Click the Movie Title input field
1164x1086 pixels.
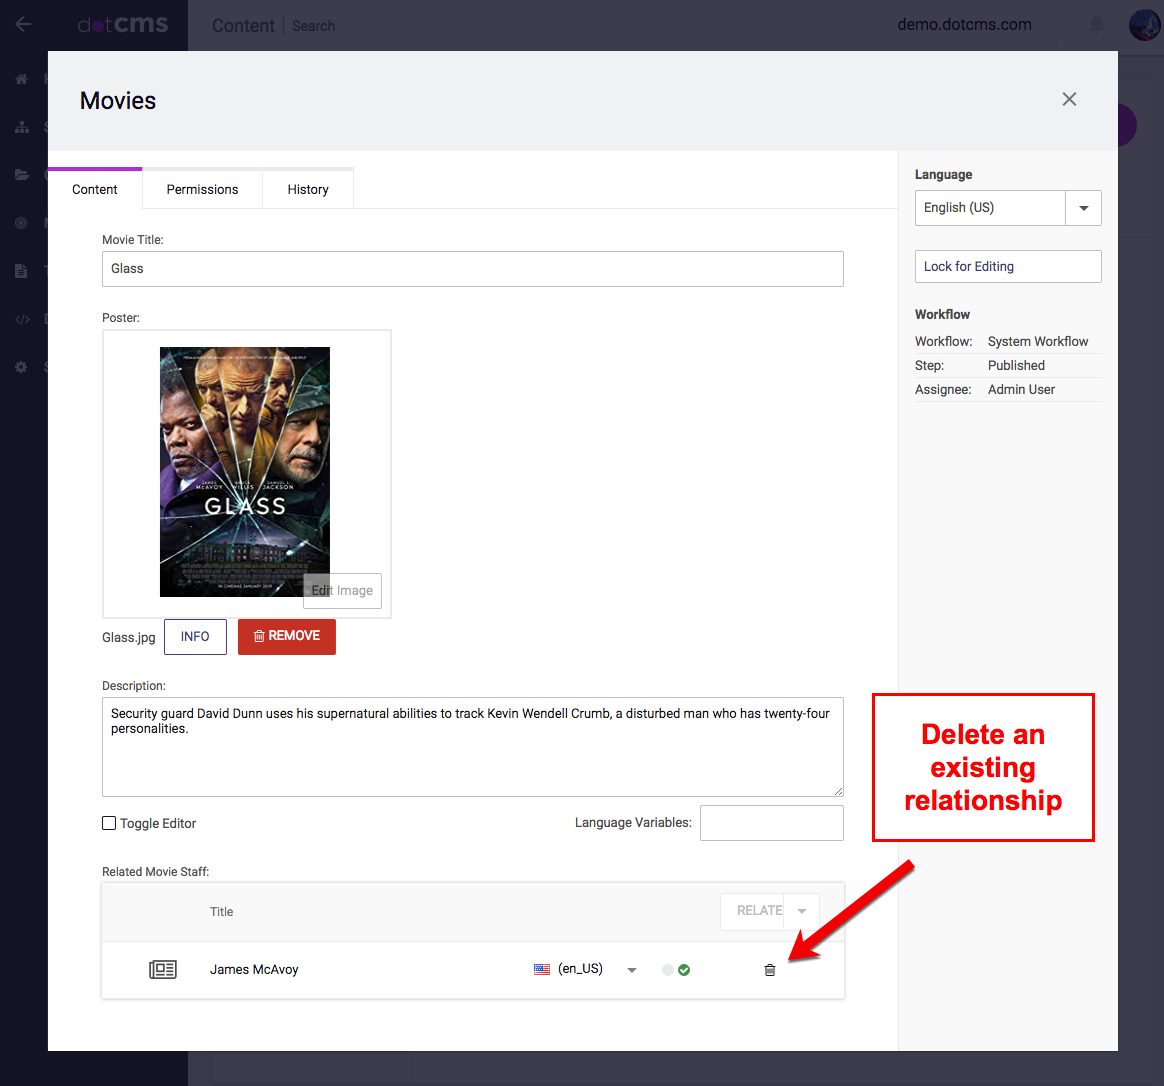(472, 269)
